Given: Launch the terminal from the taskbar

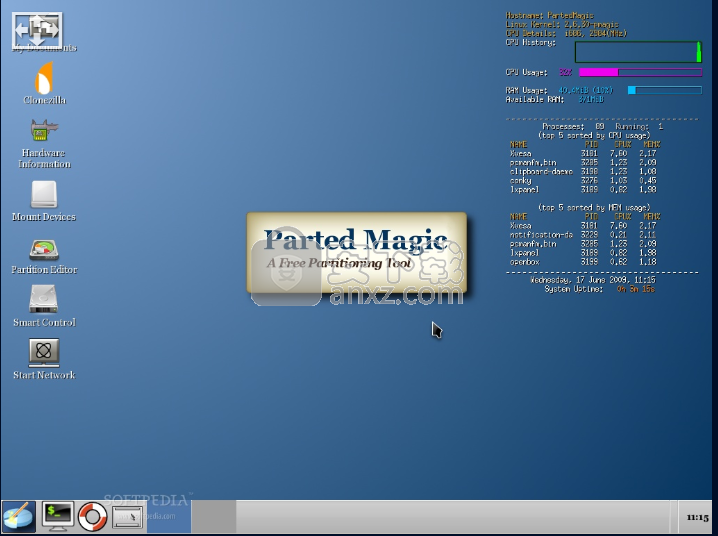Looking at the screenshot, I should [58, 516].
